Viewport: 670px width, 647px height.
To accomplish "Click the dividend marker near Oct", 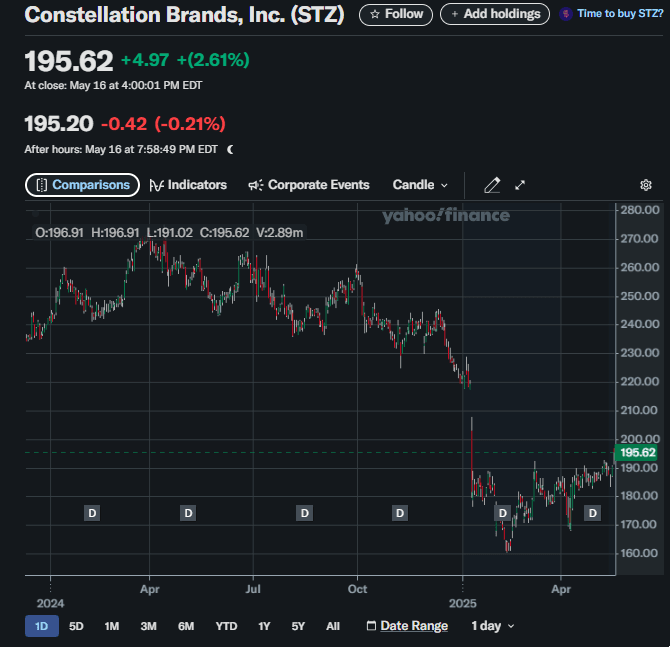I will [x=400, y=513].
